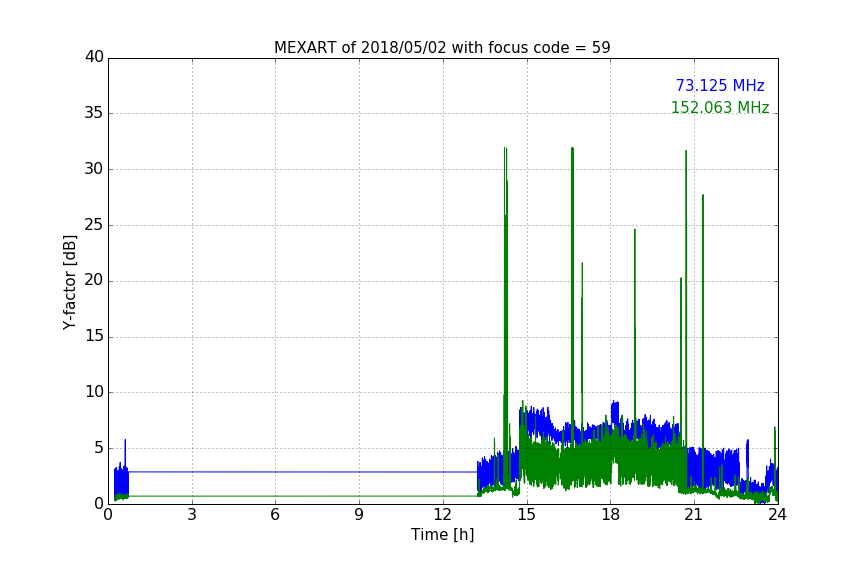Click the plot title 'MEXART of 2018/05/02 with focus code = 59'
The width and height of the screenshot is (864, 576).
442,47
